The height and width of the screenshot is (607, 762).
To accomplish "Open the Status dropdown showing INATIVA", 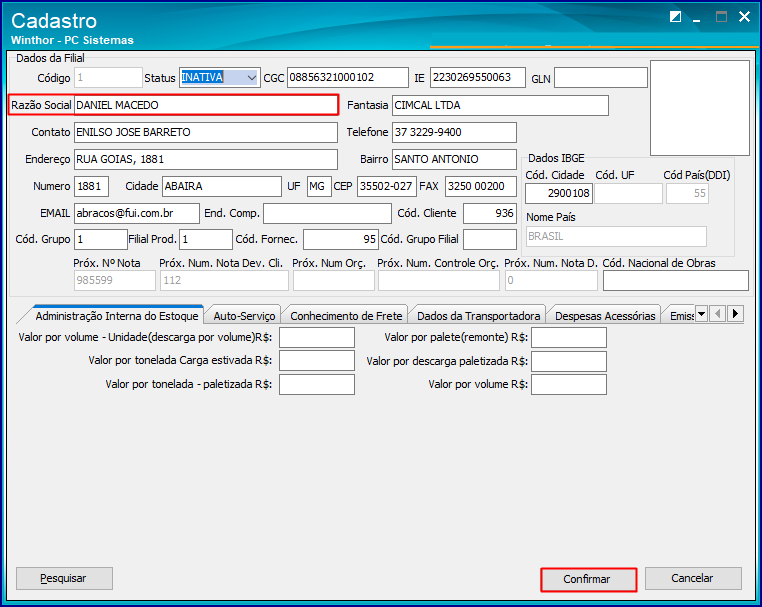I will point(220,78).
